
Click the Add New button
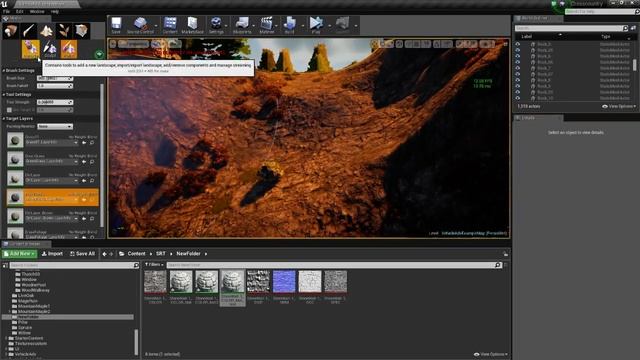click(19, 254)
